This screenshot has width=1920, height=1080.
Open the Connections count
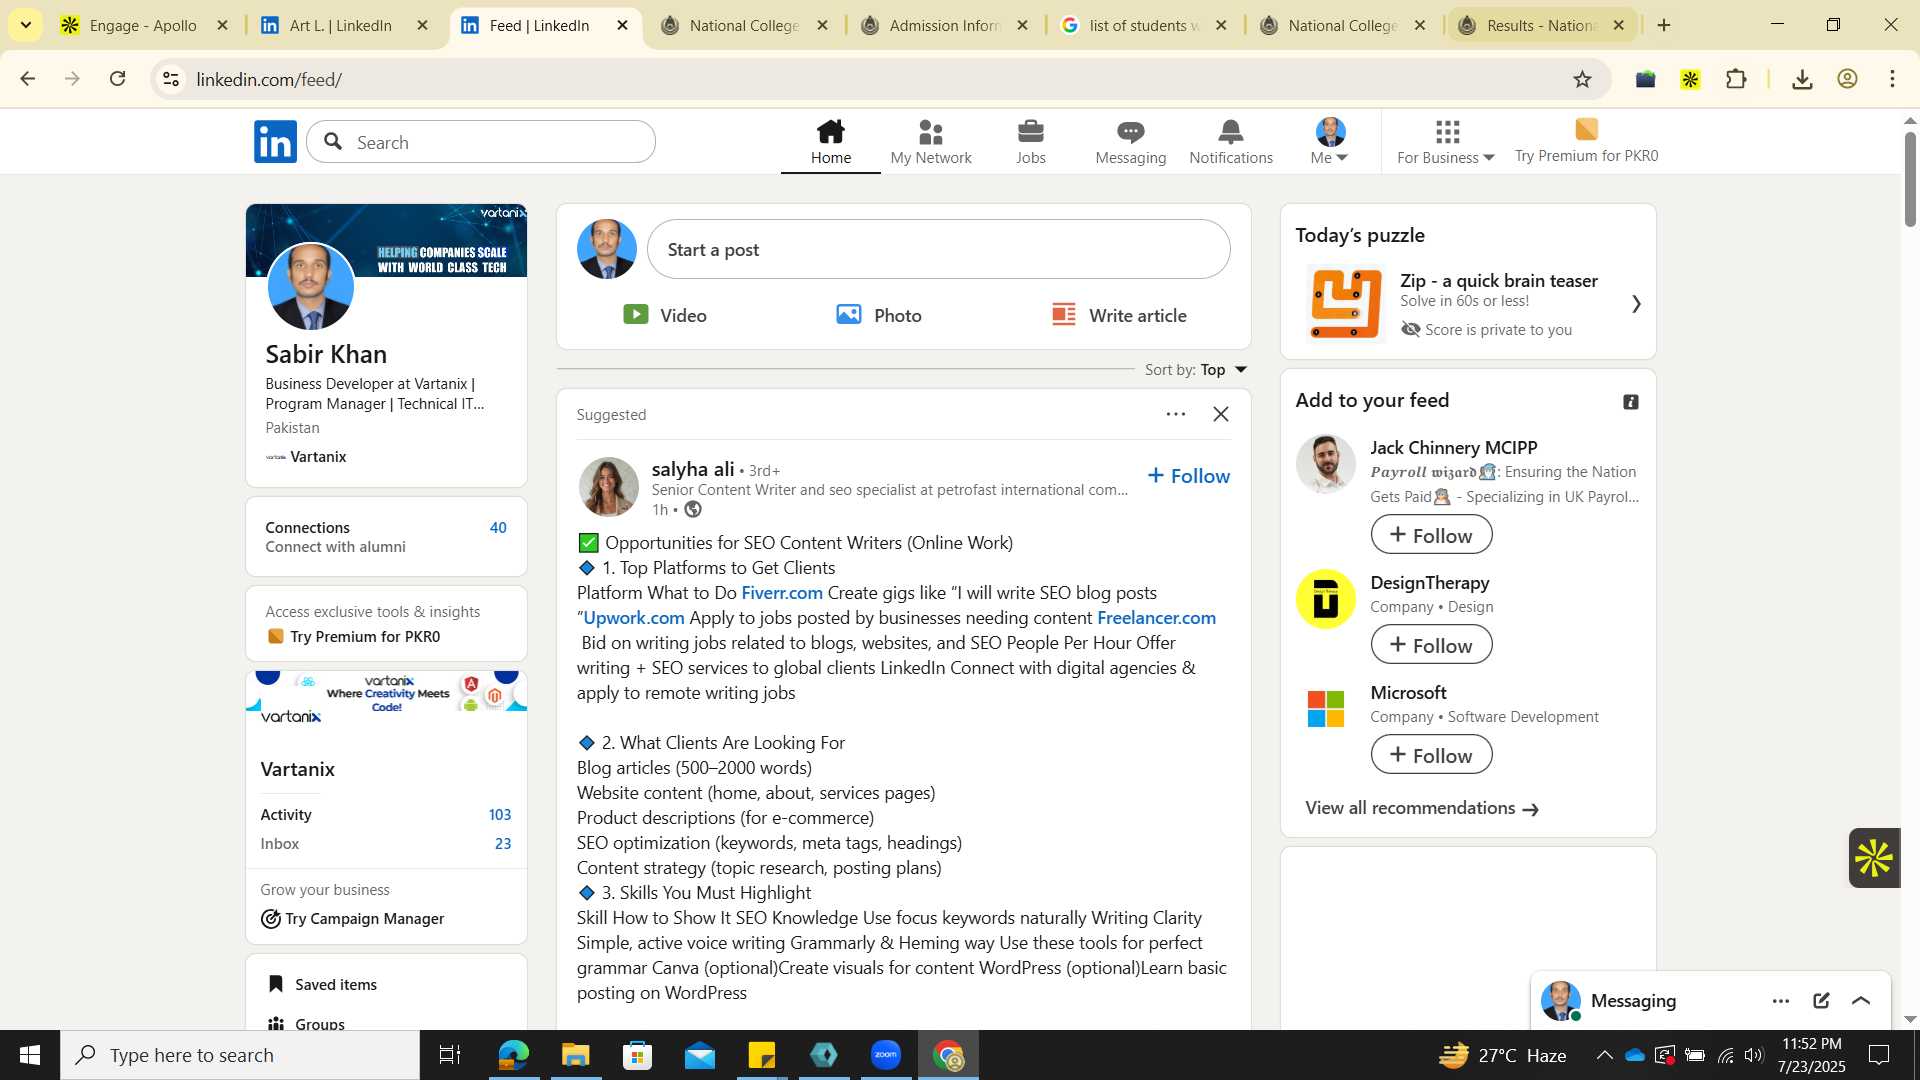point(498,528)
